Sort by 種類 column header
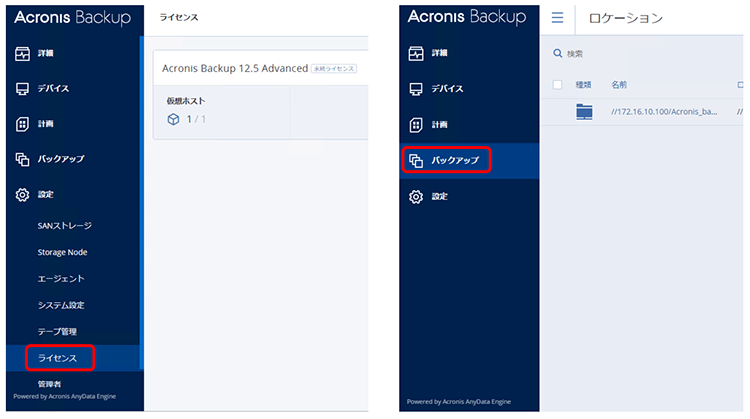 pos(583,85)
